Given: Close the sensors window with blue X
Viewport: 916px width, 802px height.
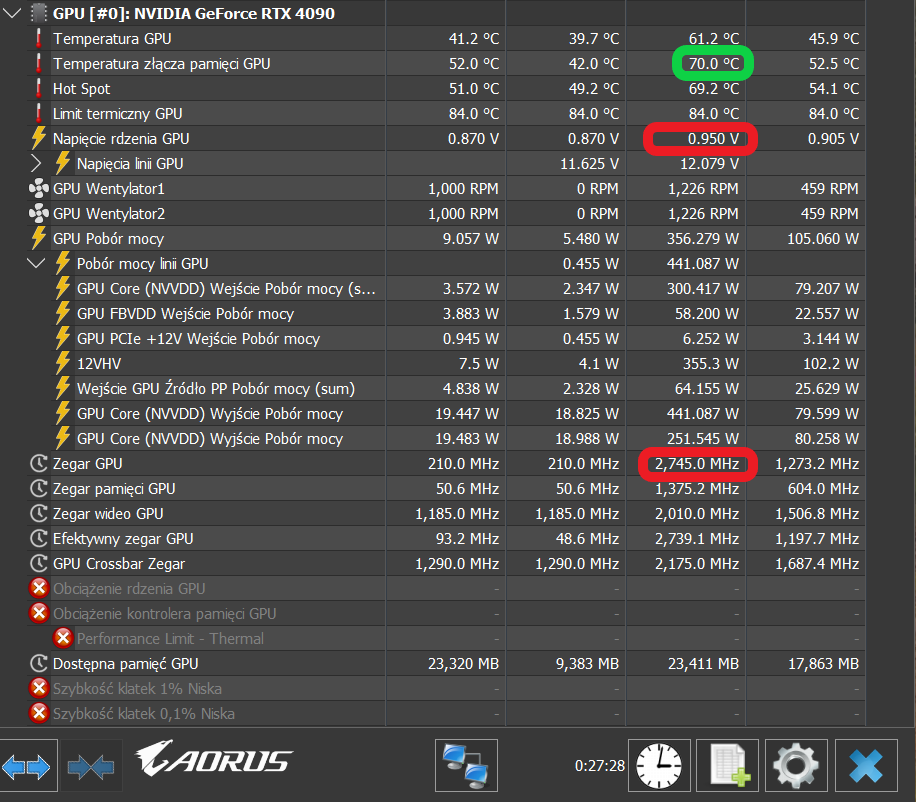Looking at the screenshot, I should 866,766.
